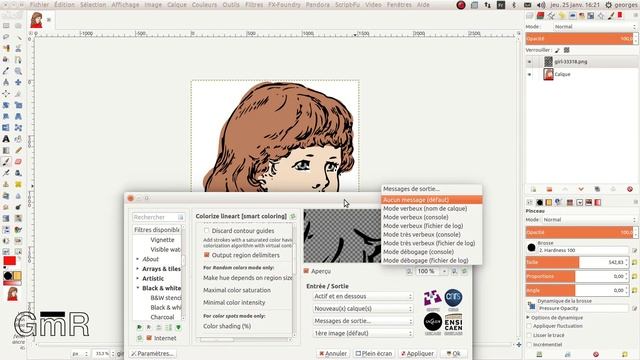
Task: Toggle the lock pixels brush icon
Action: (558, 50)
